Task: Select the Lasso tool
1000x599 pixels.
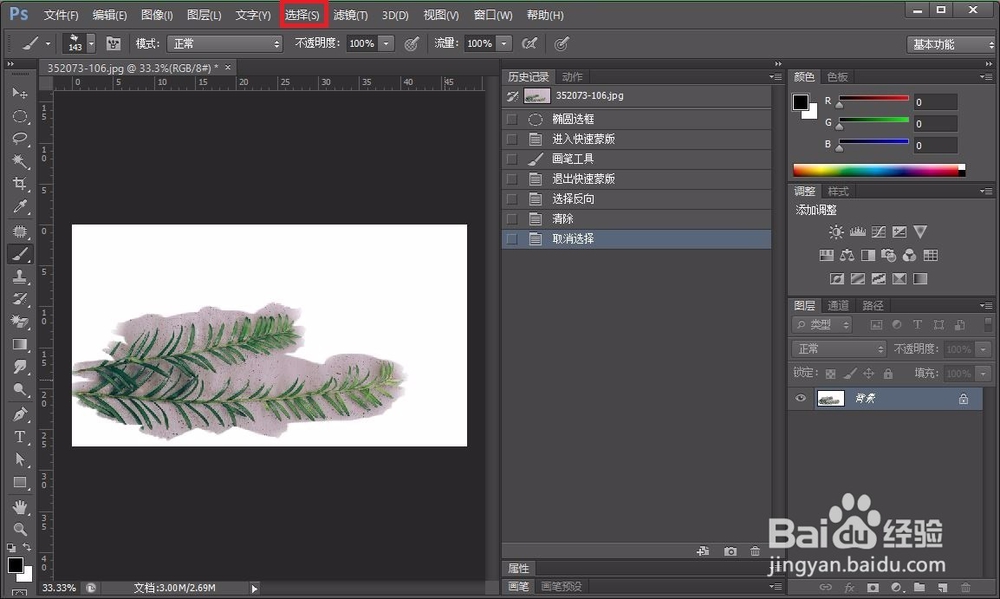Action: coord(20,138)
